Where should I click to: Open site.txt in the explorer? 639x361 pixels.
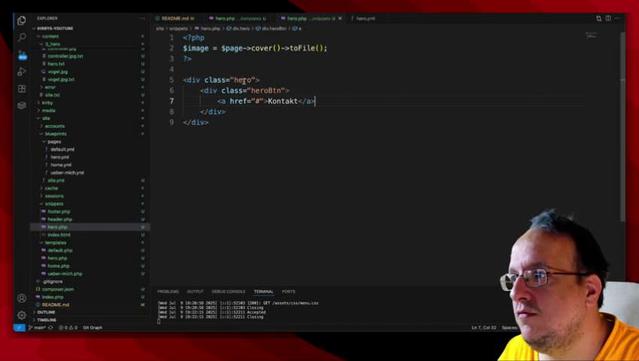(x=53, y=95)
